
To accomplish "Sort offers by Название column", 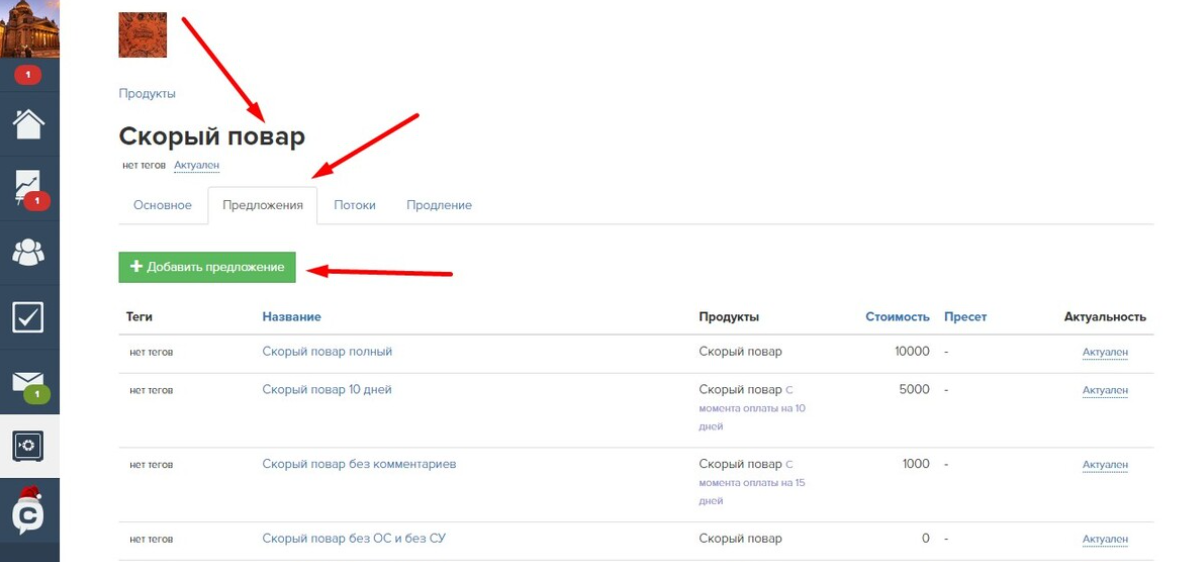I will [292, 317].
